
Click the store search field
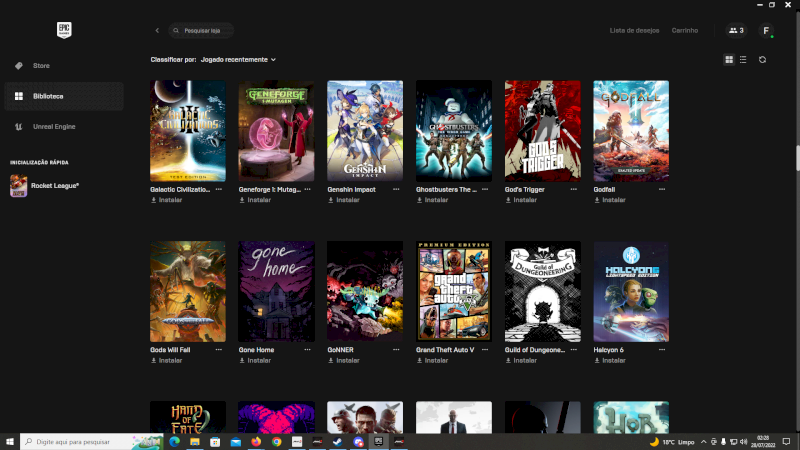205,31
